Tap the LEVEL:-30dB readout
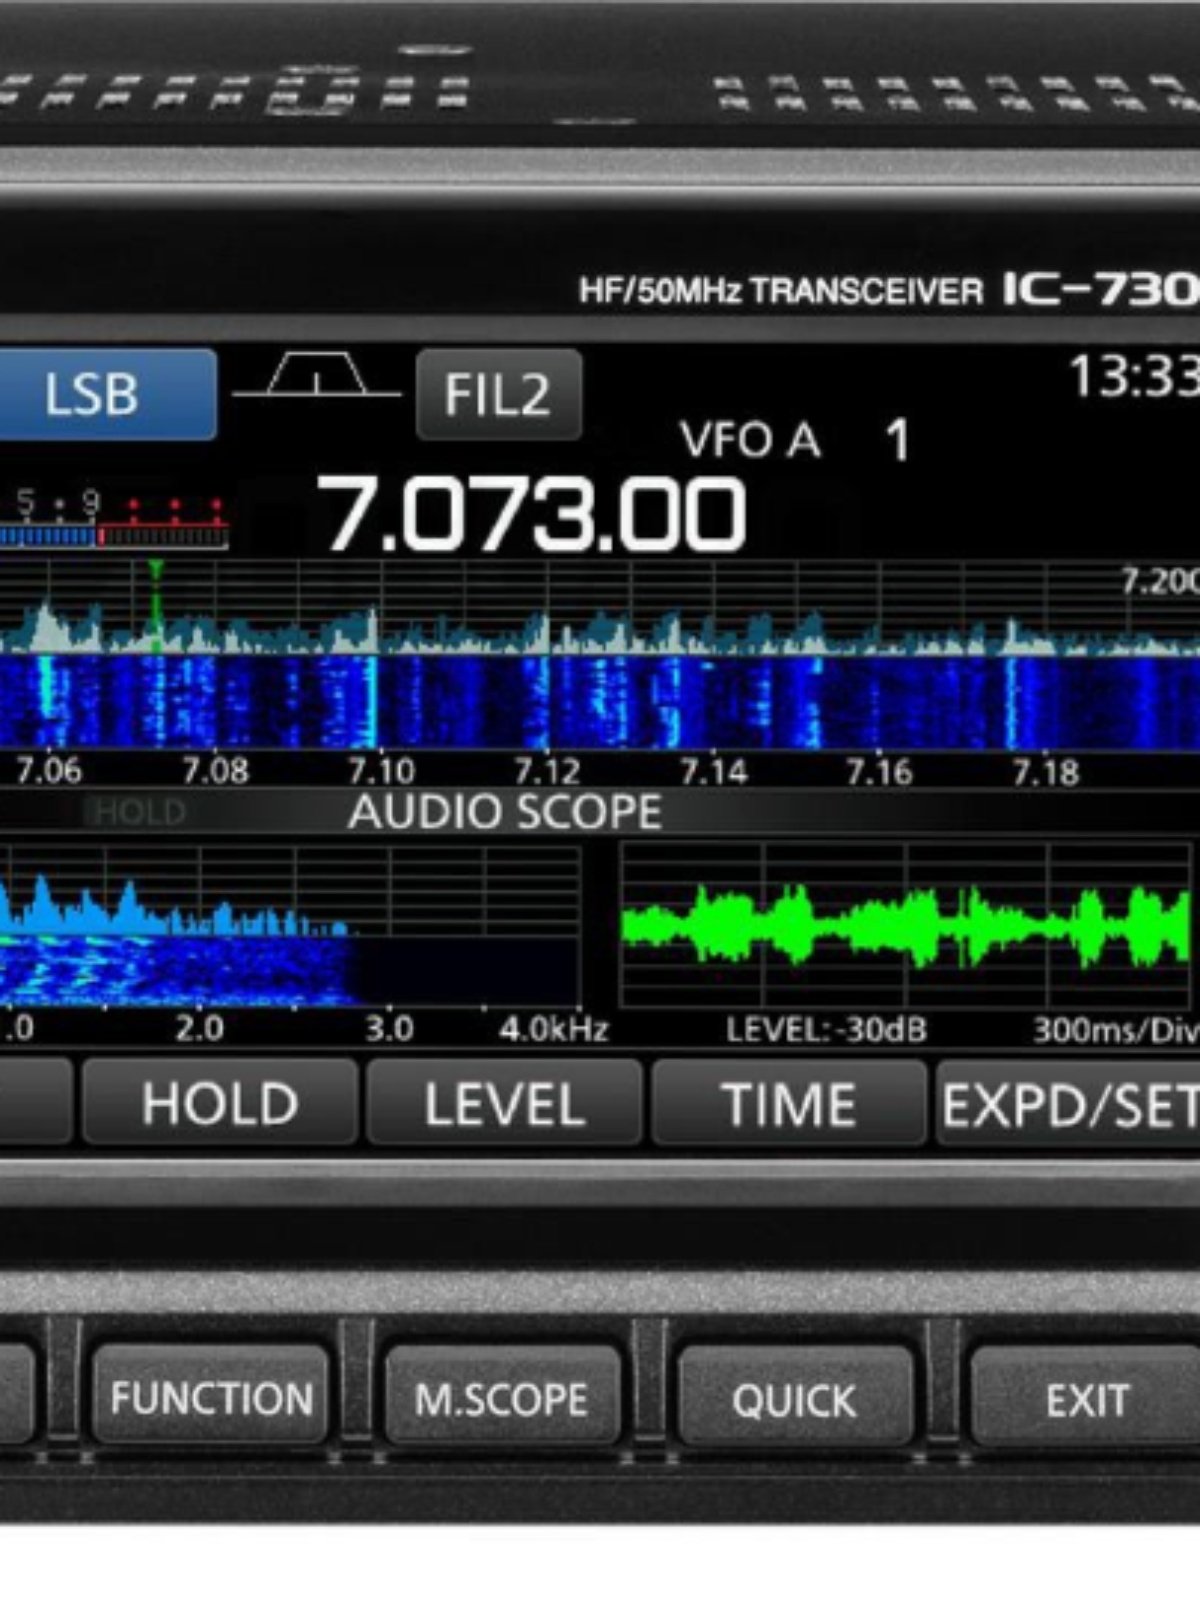This screenshot has width=1200, height=1600. click(826, 1029)
